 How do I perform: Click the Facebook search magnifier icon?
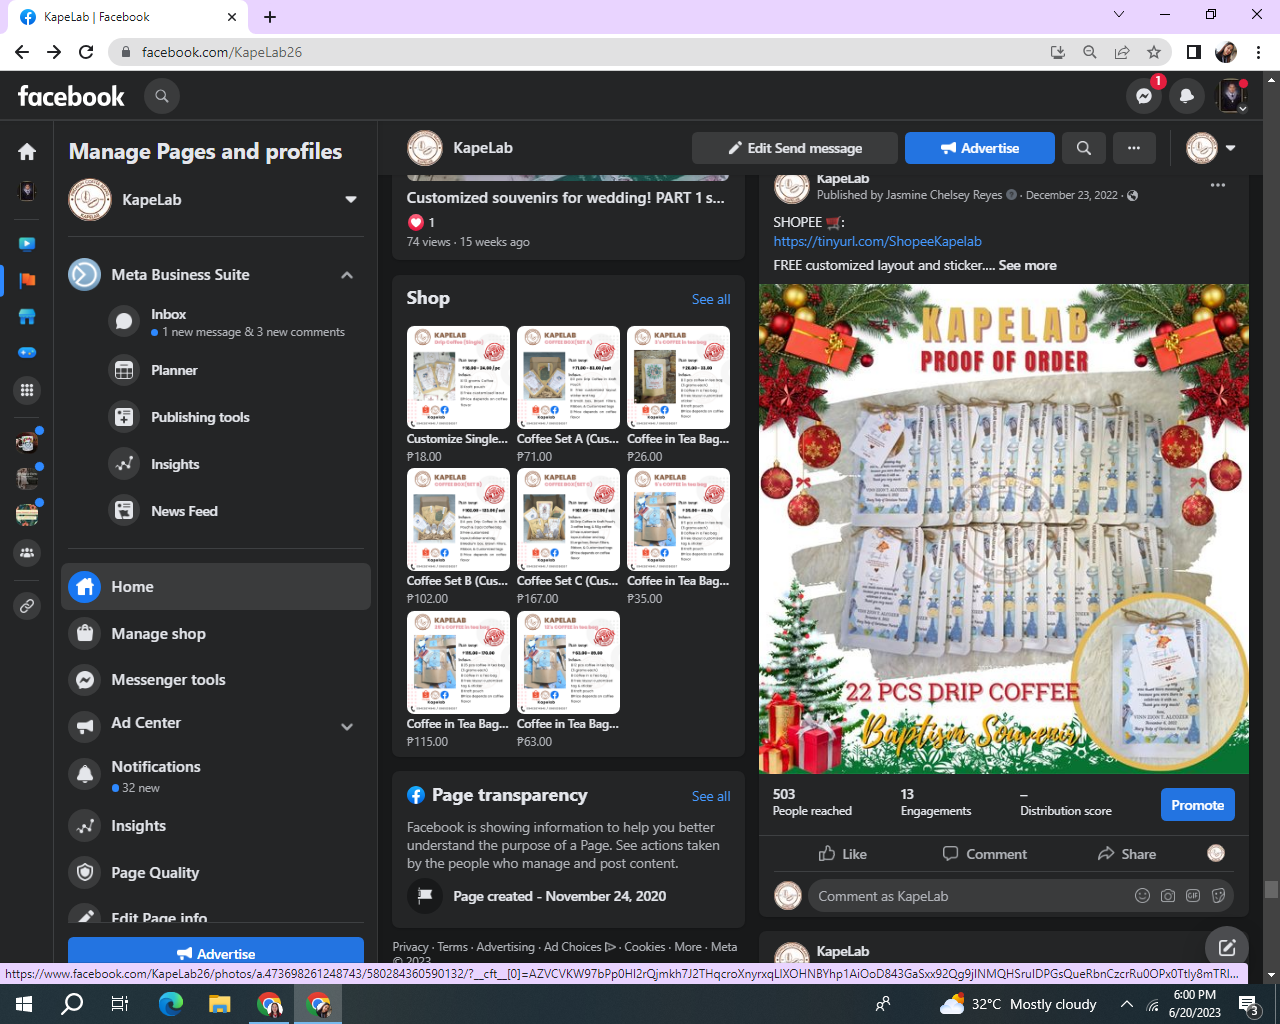coord(162,96)
